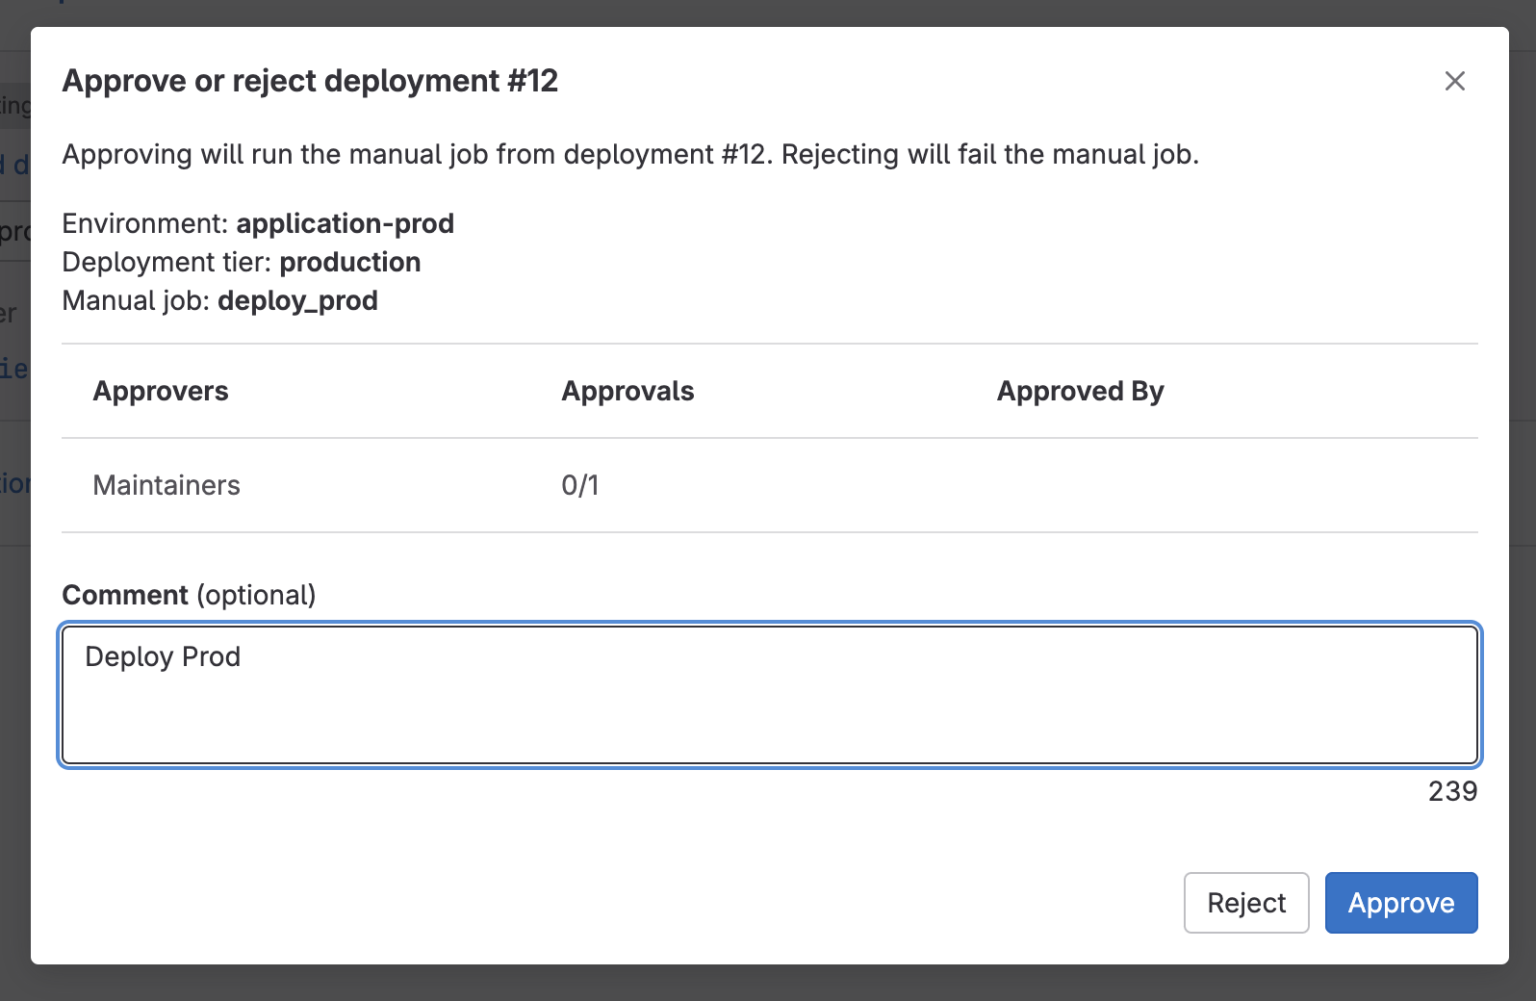Click the 'Rejecting will fail' sentence

point(988,155)
